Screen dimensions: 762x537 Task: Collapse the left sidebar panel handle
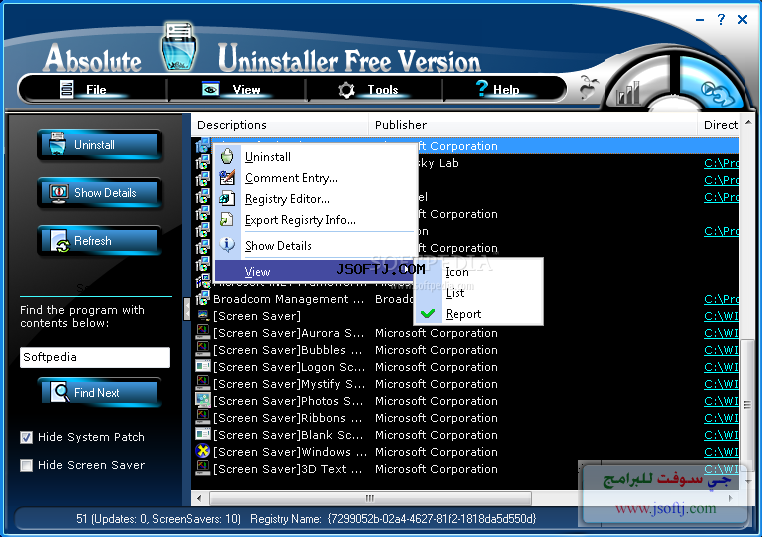tap(187, 309)
